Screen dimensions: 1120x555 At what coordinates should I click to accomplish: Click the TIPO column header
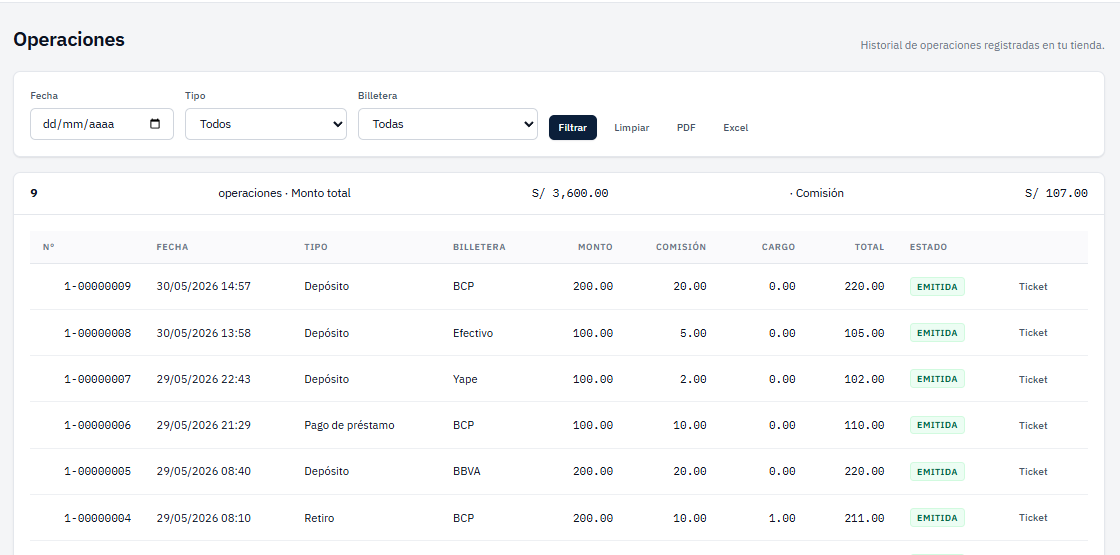point(316,247)
